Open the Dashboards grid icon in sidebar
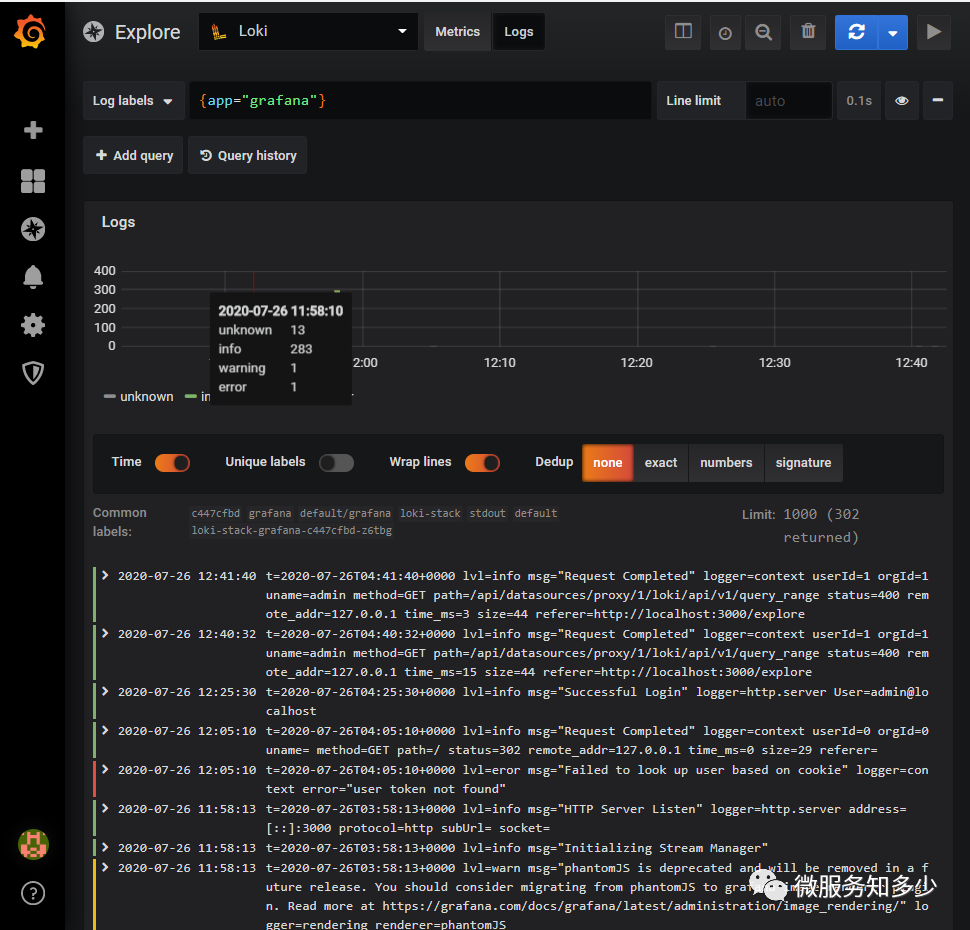 point(33,181)
